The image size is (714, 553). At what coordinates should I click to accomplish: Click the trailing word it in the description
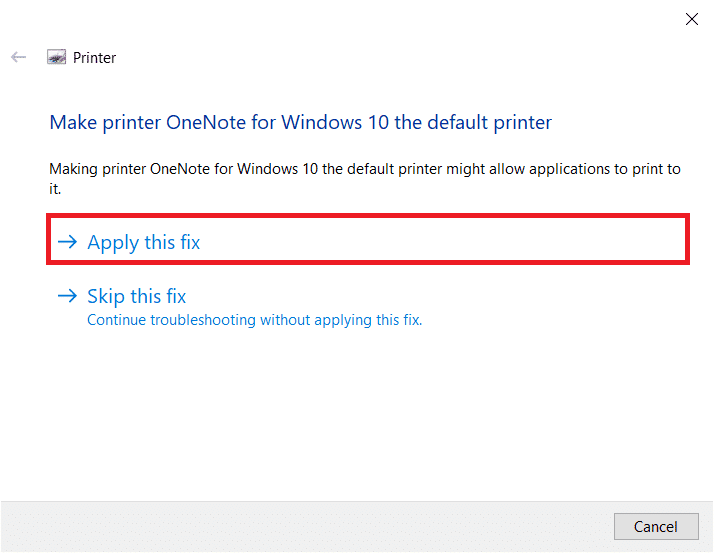click(x=55, y=188)
